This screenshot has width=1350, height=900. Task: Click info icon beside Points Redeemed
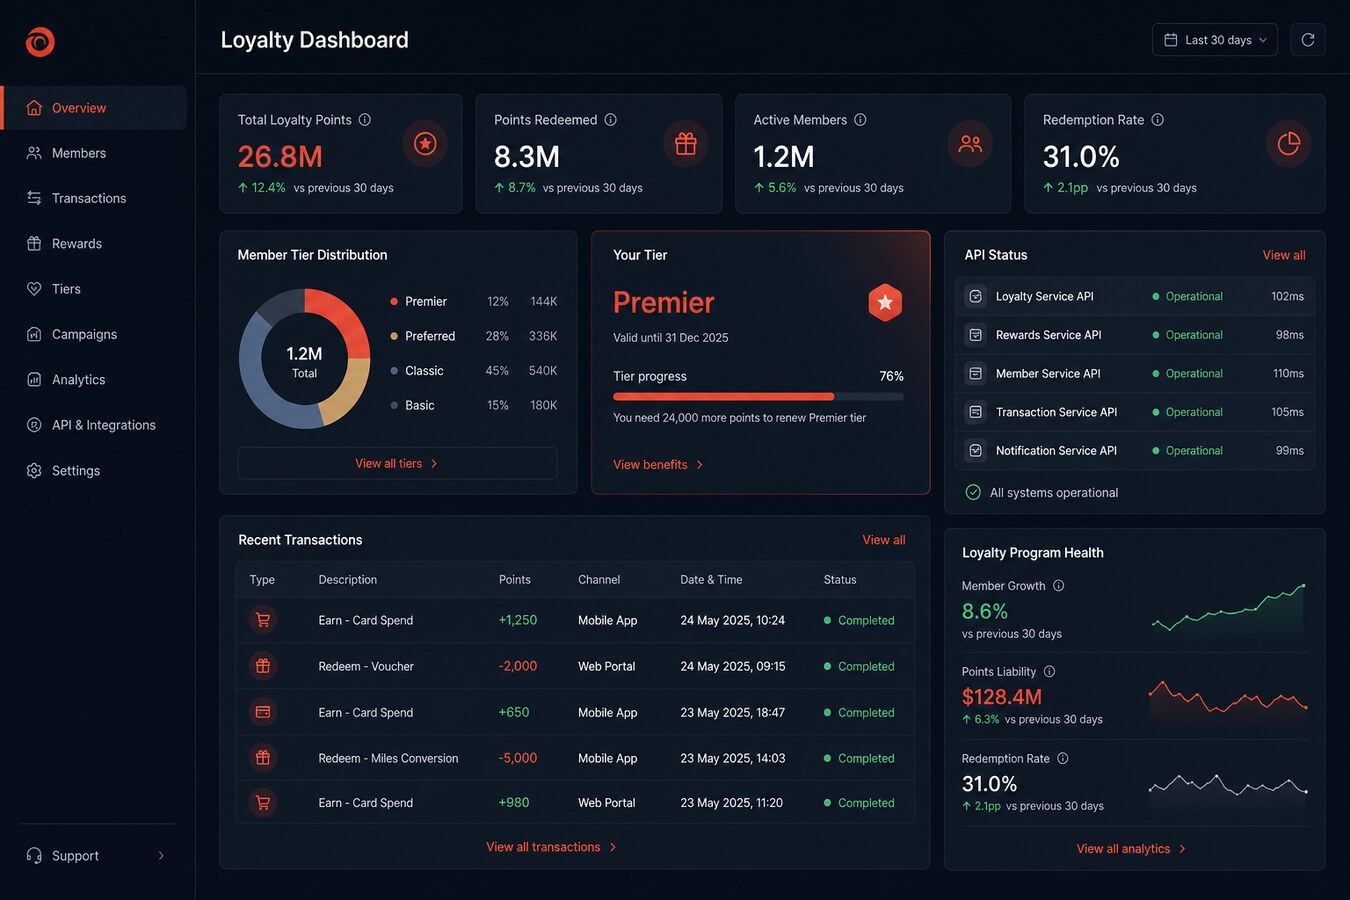(610, 120)
